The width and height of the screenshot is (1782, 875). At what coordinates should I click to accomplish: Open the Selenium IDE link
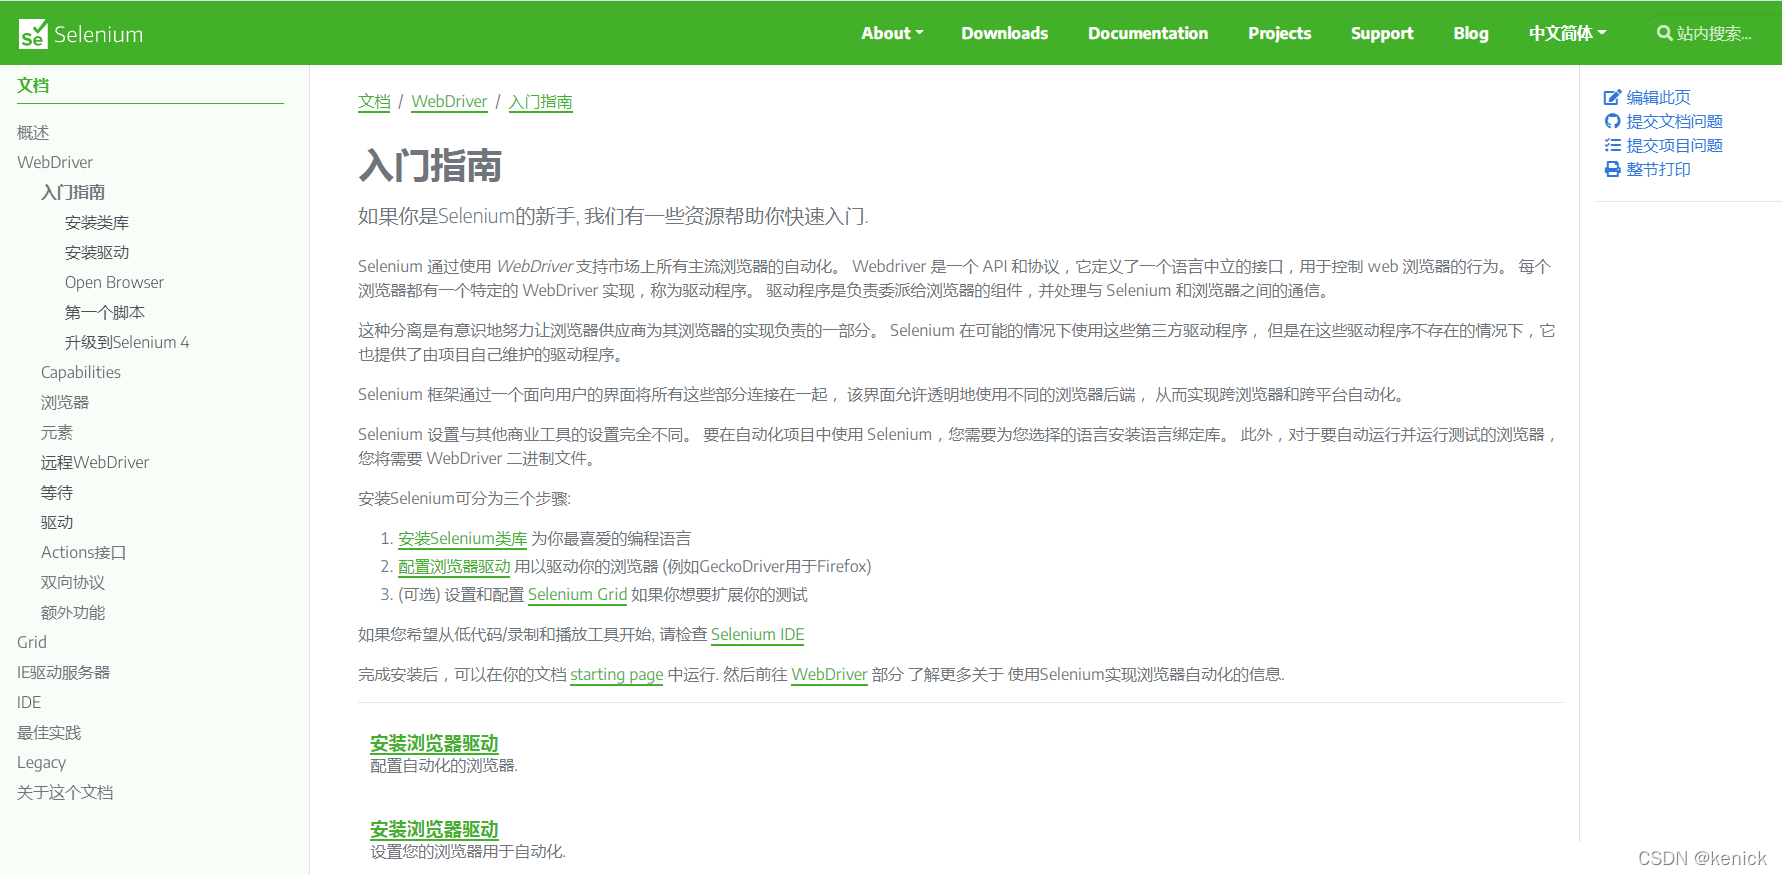click(x=757, y=634)
